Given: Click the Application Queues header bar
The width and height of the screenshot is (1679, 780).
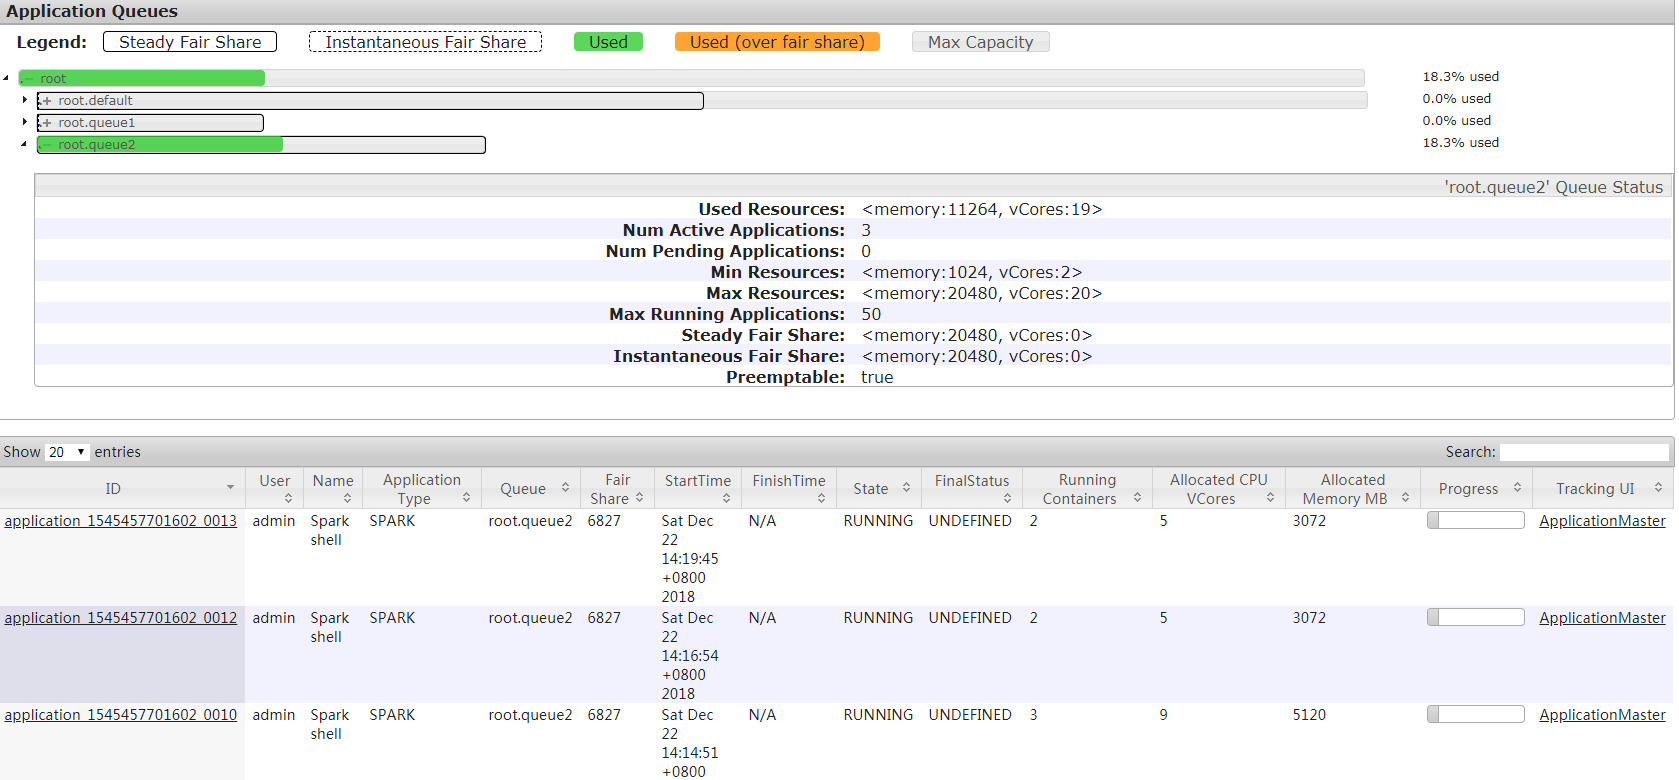Looking at the screenshot, I should point(837,11).
